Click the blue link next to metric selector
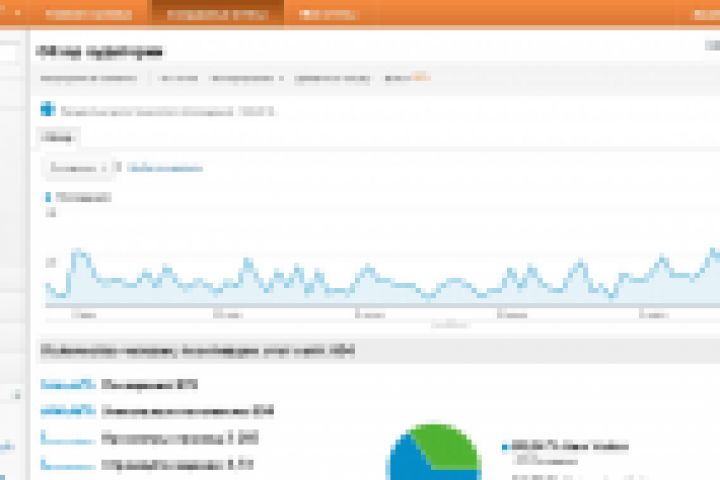The image size is (720, 480). pos(165,168)
